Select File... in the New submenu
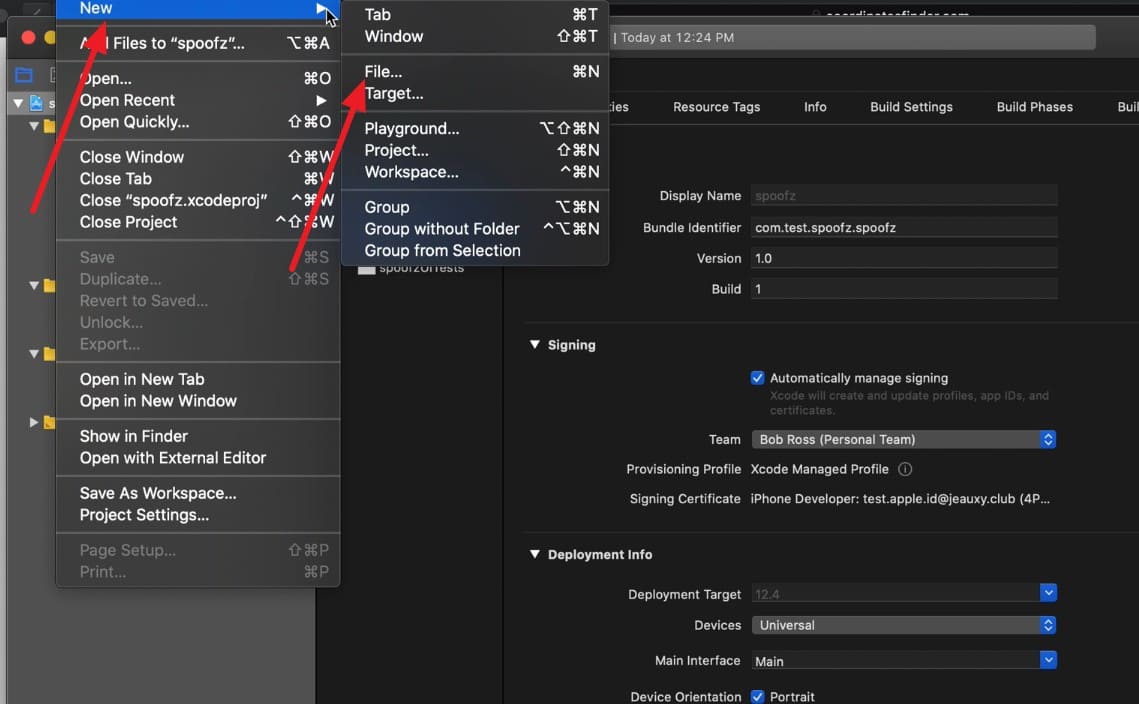The height and width of the screenshot is (704, 1139). point(475,71)
